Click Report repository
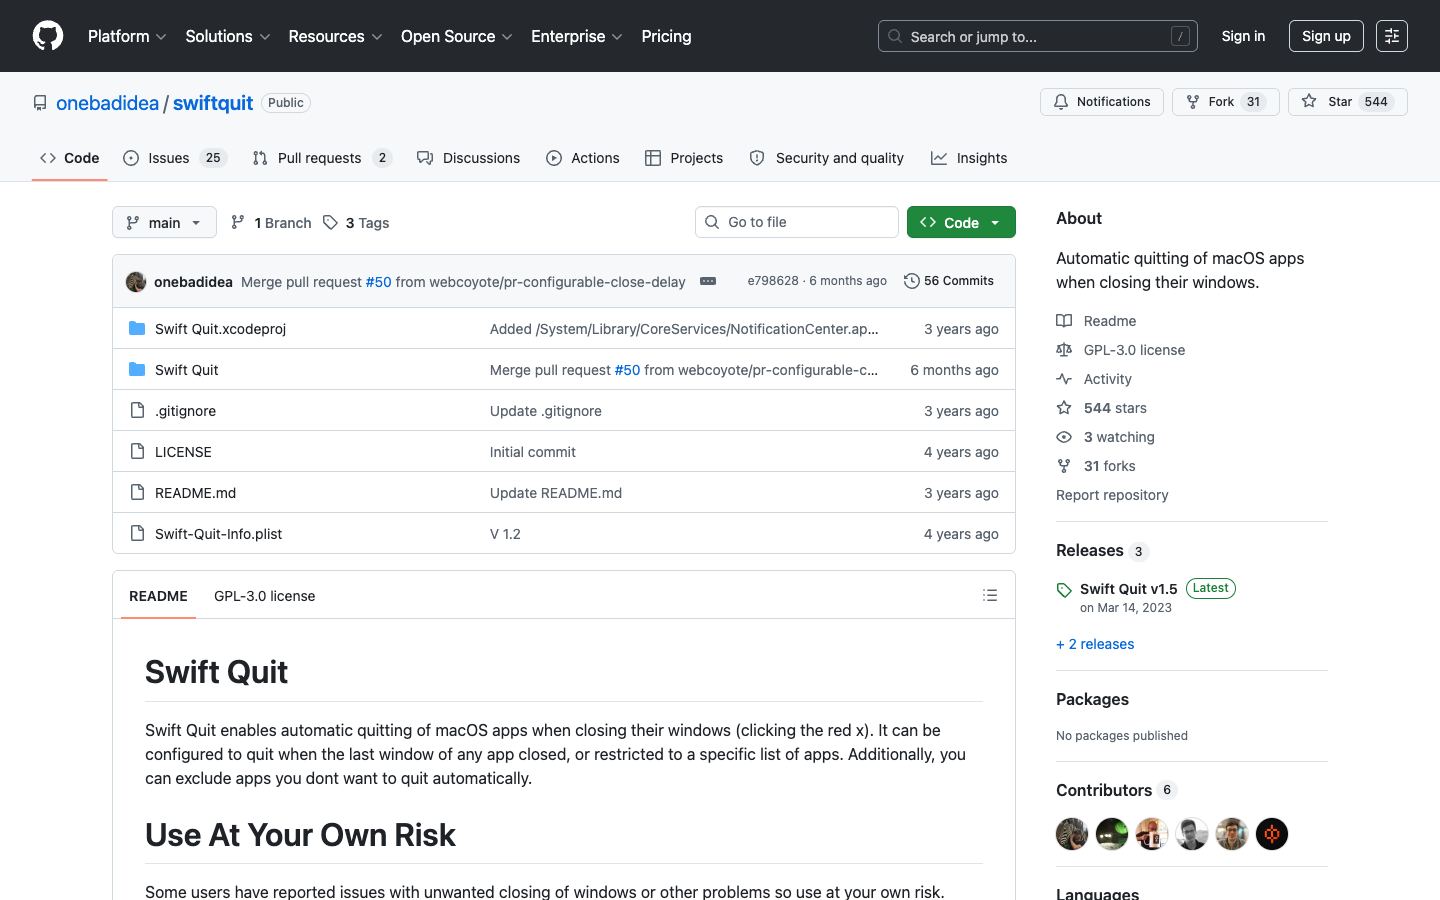 pyautogui.click(x=1112, y=495)
